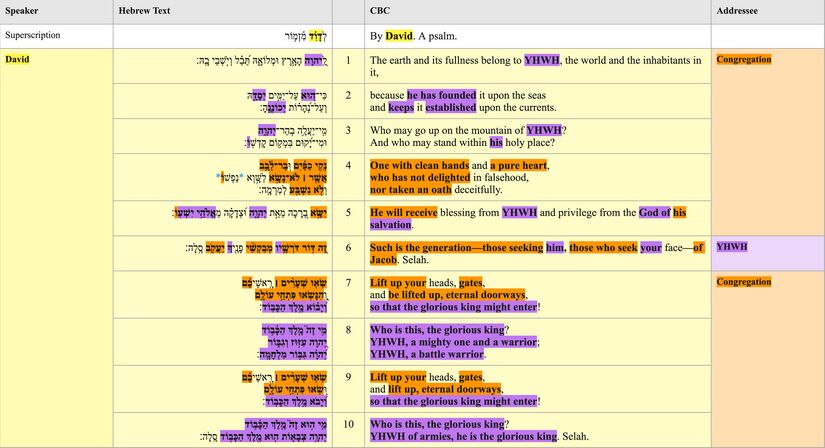Select the "CBC" column header
Image resolution: width=825 pixels, height=448 pixels.
click(x=380, y=11)
